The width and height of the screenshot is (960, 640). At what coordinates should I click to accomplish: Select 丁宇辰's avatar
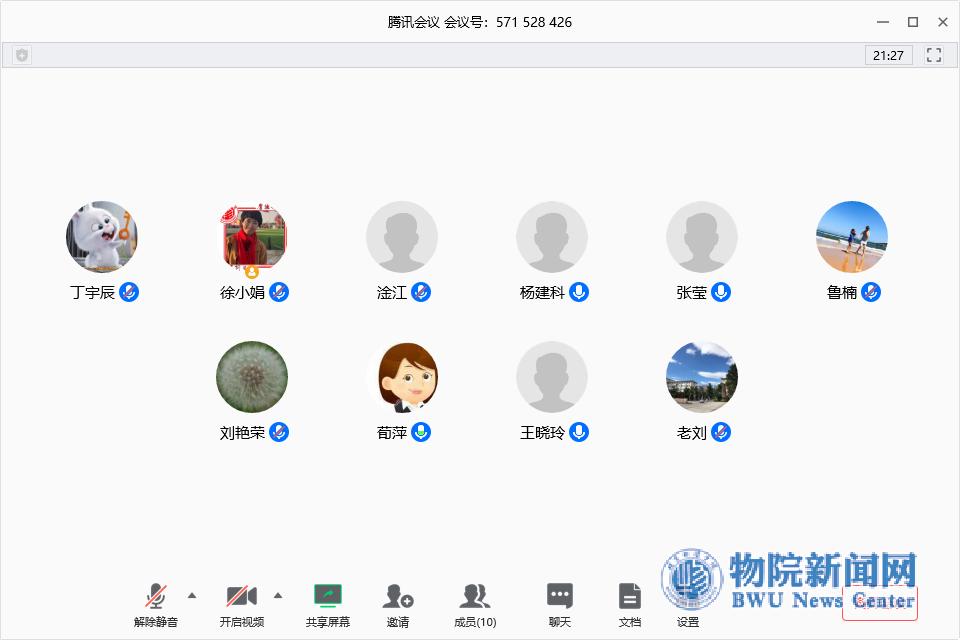(102, 237)
